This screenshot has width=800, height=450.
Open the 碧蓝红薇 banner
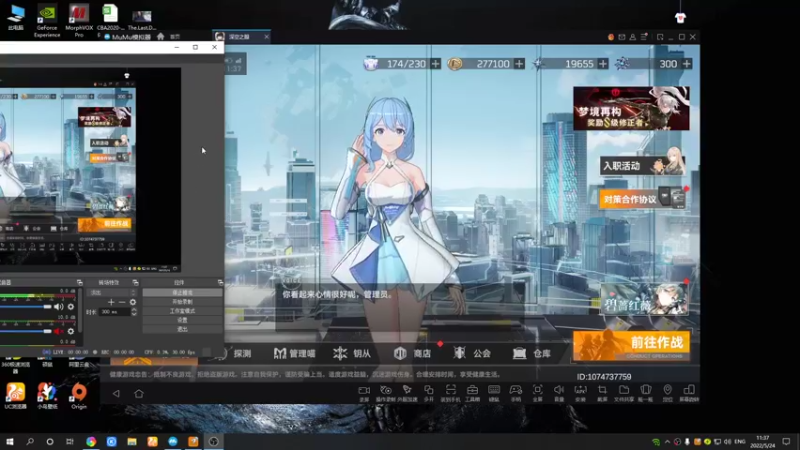[x=644, y=299]
